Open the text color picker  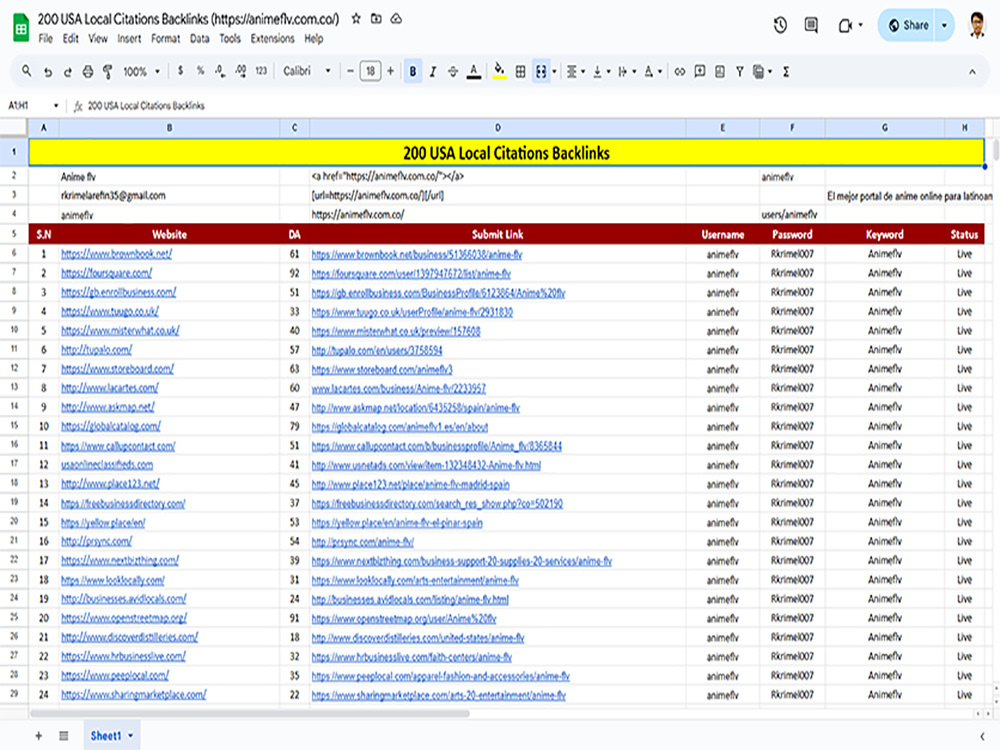click(474, 71)
